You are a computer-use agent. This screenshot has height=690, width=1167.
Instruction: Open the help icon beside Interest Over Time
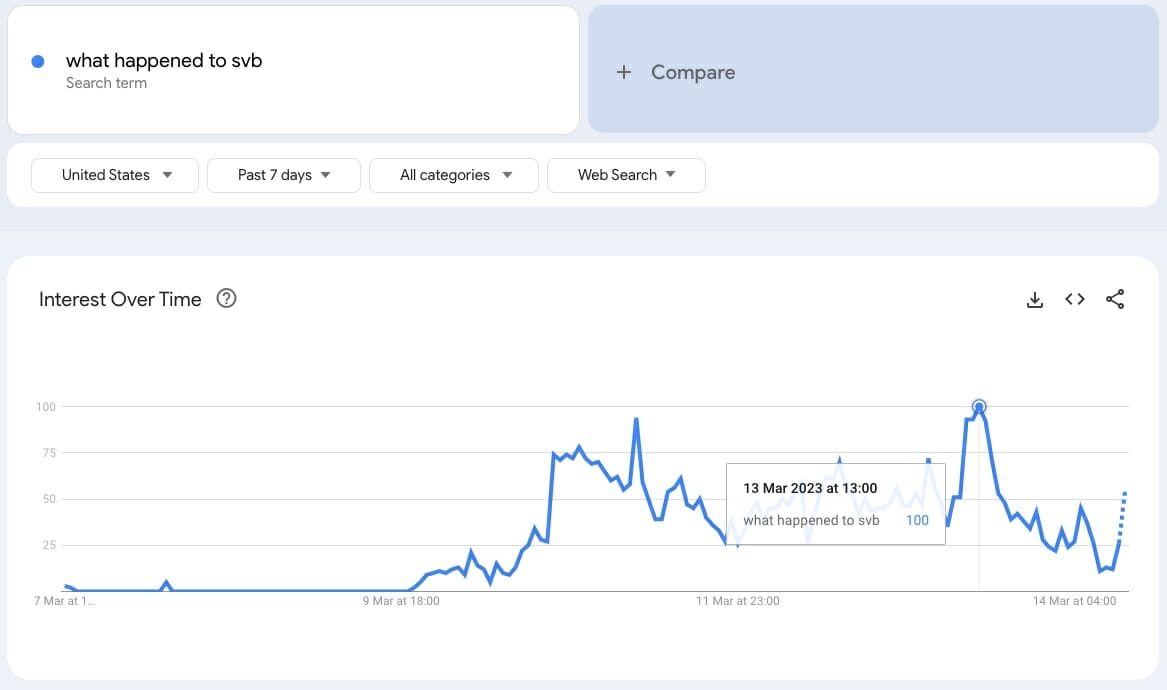tap(227, 299)
